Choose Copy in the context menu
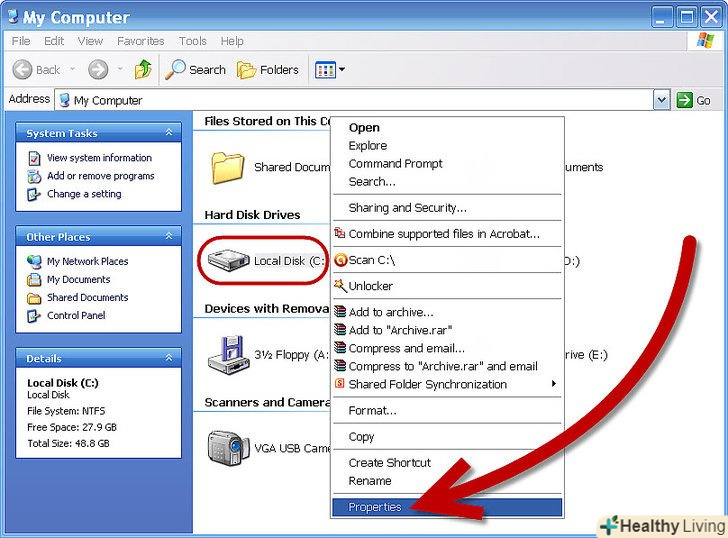The width and height of the screenshot is (728, 538). (x=447, y=437)
